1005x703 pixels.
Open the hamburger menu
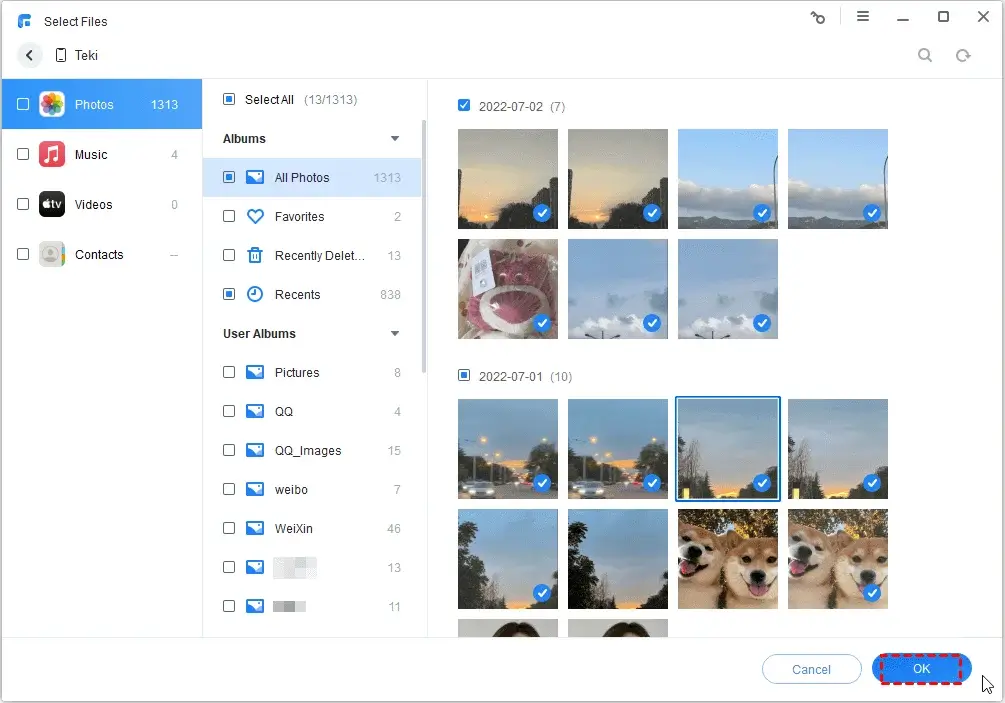[x=864, y=17]
